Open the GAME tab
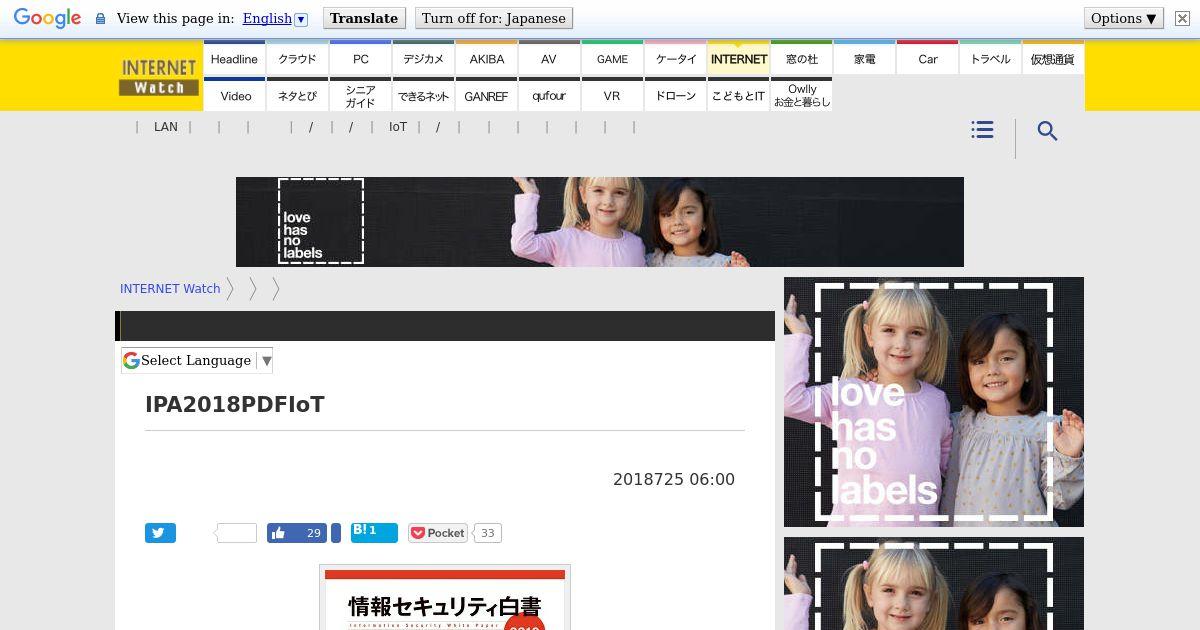 coord(612,58)
